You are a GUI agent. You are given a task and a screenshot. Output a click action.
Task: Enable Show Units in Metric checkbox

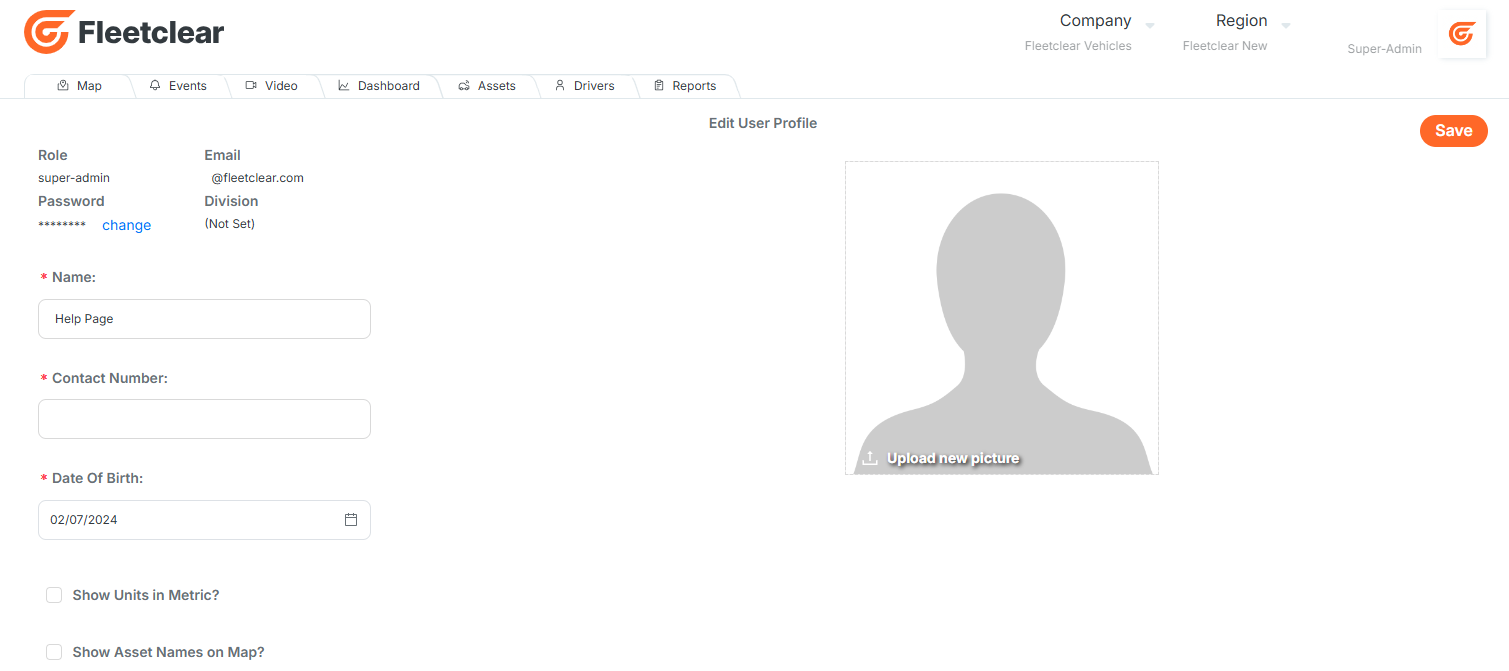pos(54,595)
